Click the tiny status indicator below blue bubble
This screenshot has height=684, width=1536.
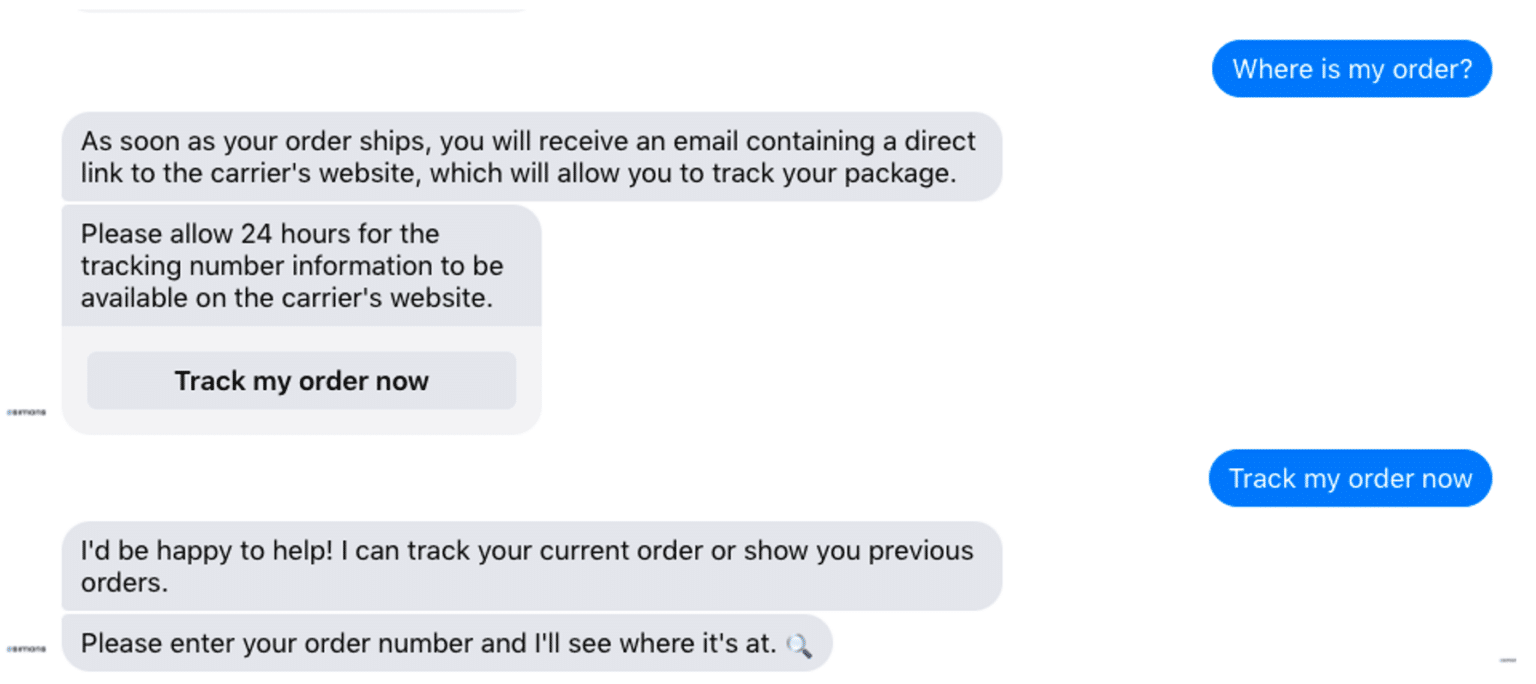tap(1506, 660)
